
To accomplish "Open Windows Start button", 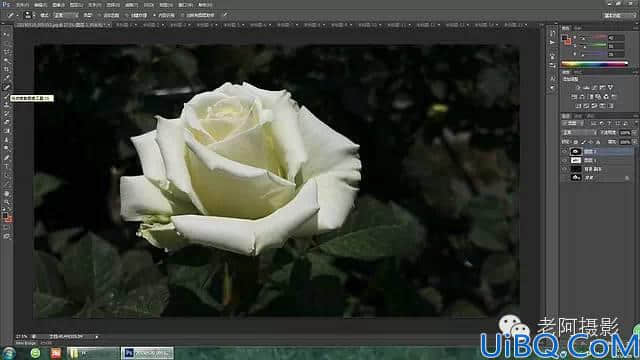I will 9,353.
